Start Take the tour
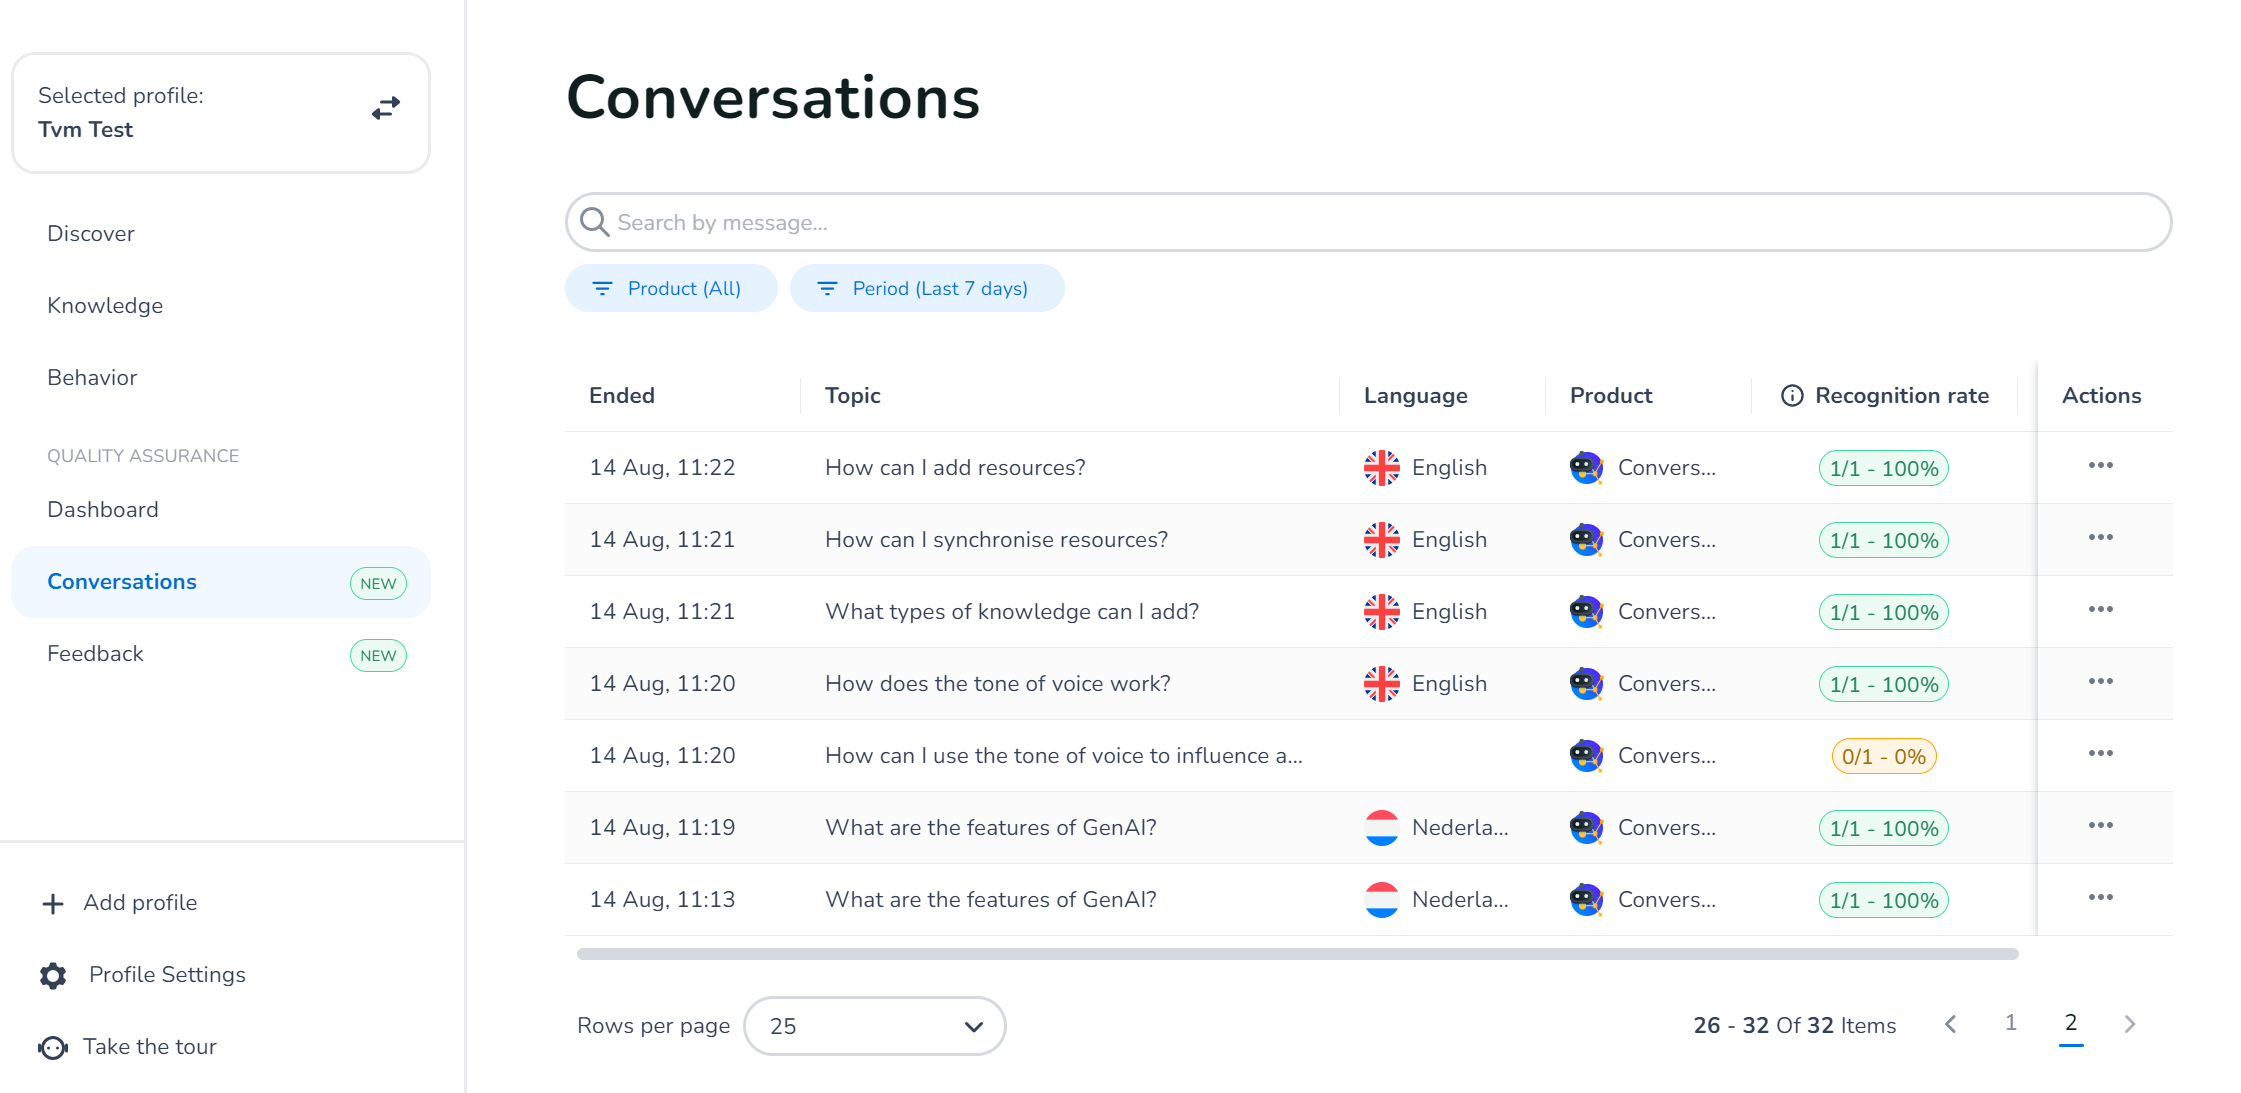This screenshot has width=2241, height=1093. pyautogui.click(x=150, y=1047)
